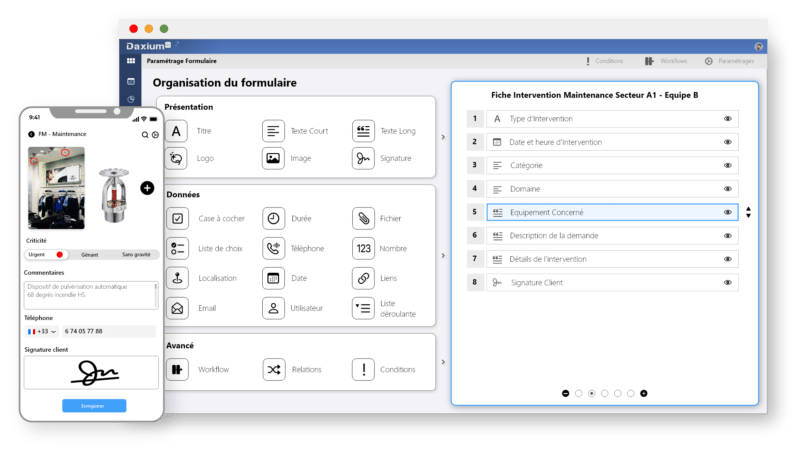Screen dimensions: 800x455
Task: Select the Workflow advanced element
Action: [178, 369]
